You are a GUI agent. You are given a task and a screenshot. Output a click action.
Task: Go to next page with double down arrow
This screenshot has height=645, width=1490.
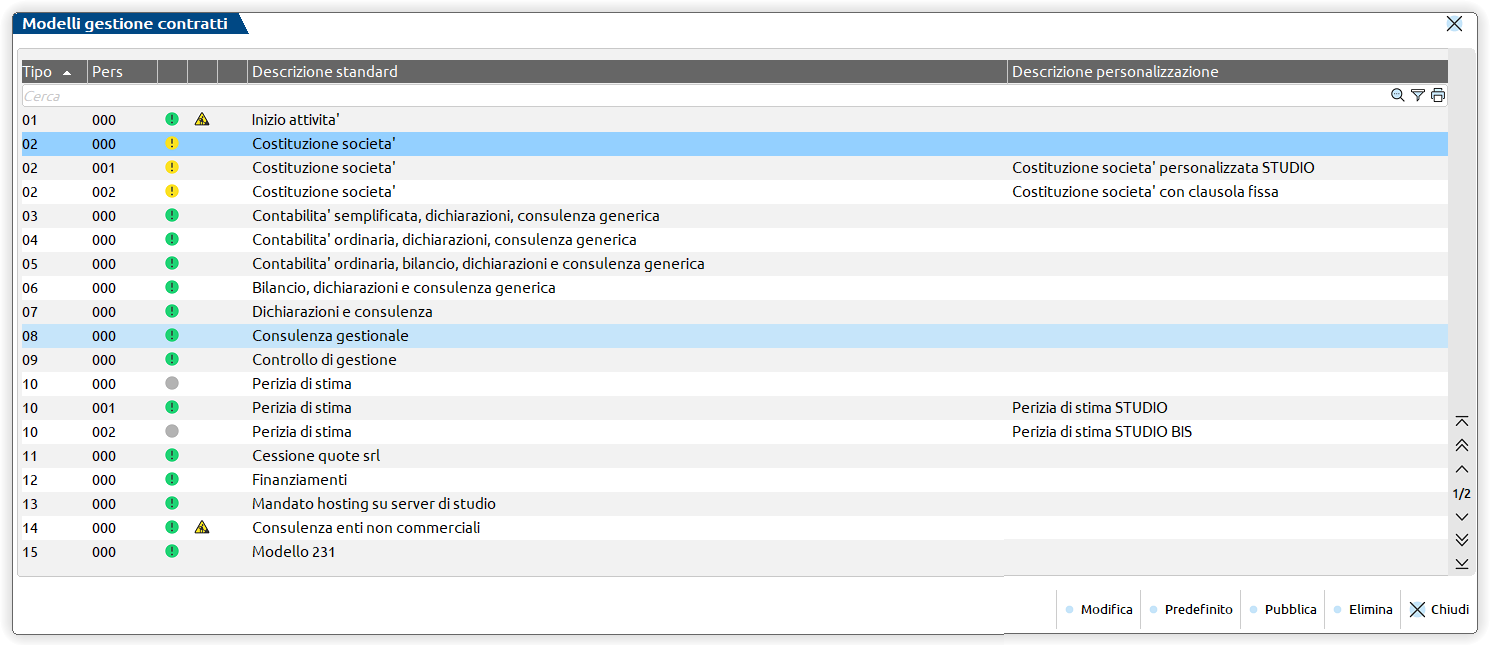pyautogui.click(x=1462, y=540)
